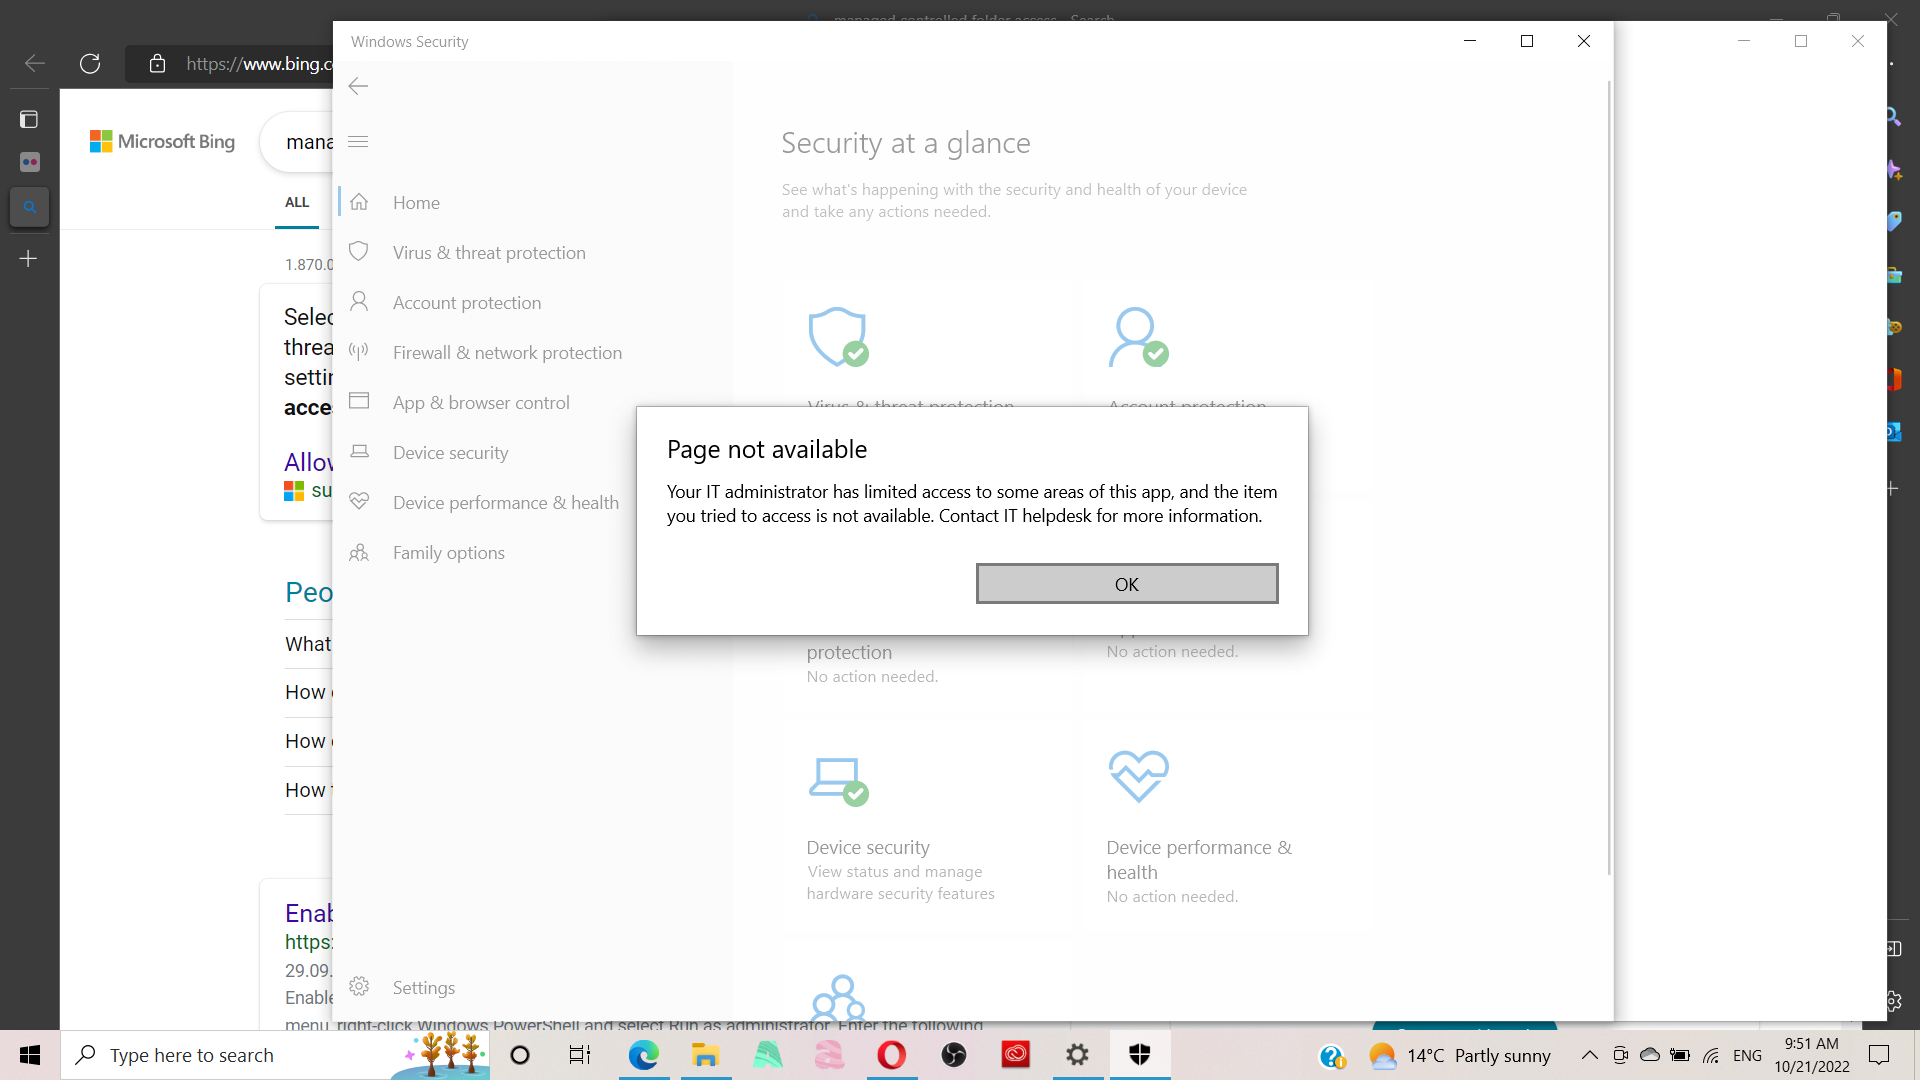Screen dimensions: 1920x1080
Task: Click the Windows Security back arrow
Action: point(358,87)
